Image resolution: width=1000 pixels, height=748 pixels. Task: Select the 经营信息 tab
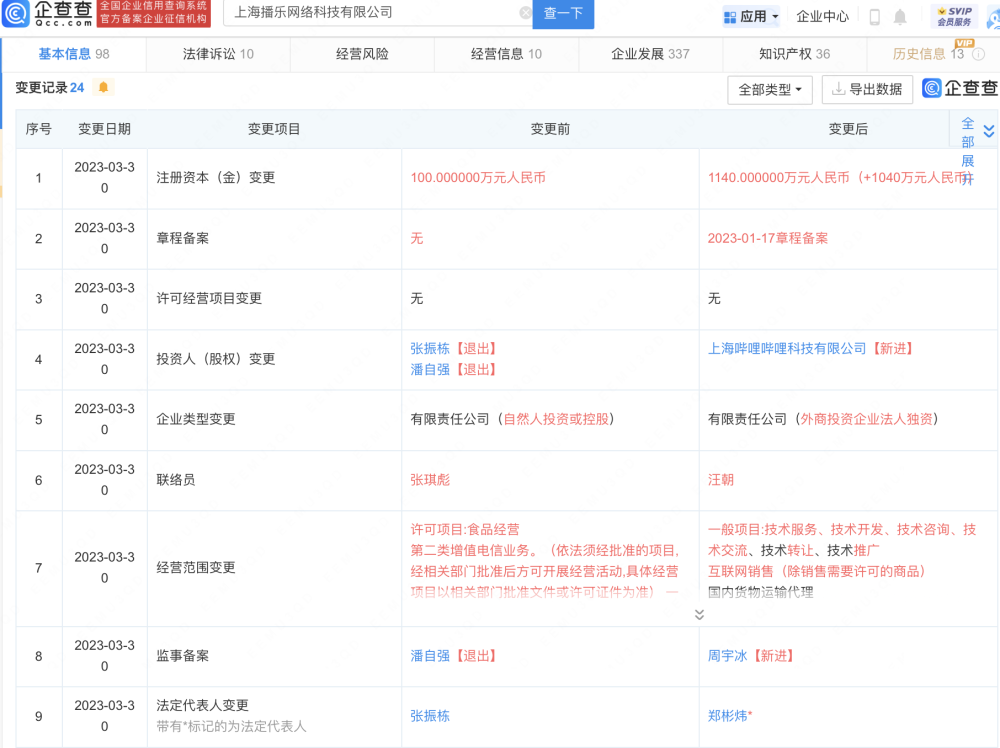click(506, 54)
